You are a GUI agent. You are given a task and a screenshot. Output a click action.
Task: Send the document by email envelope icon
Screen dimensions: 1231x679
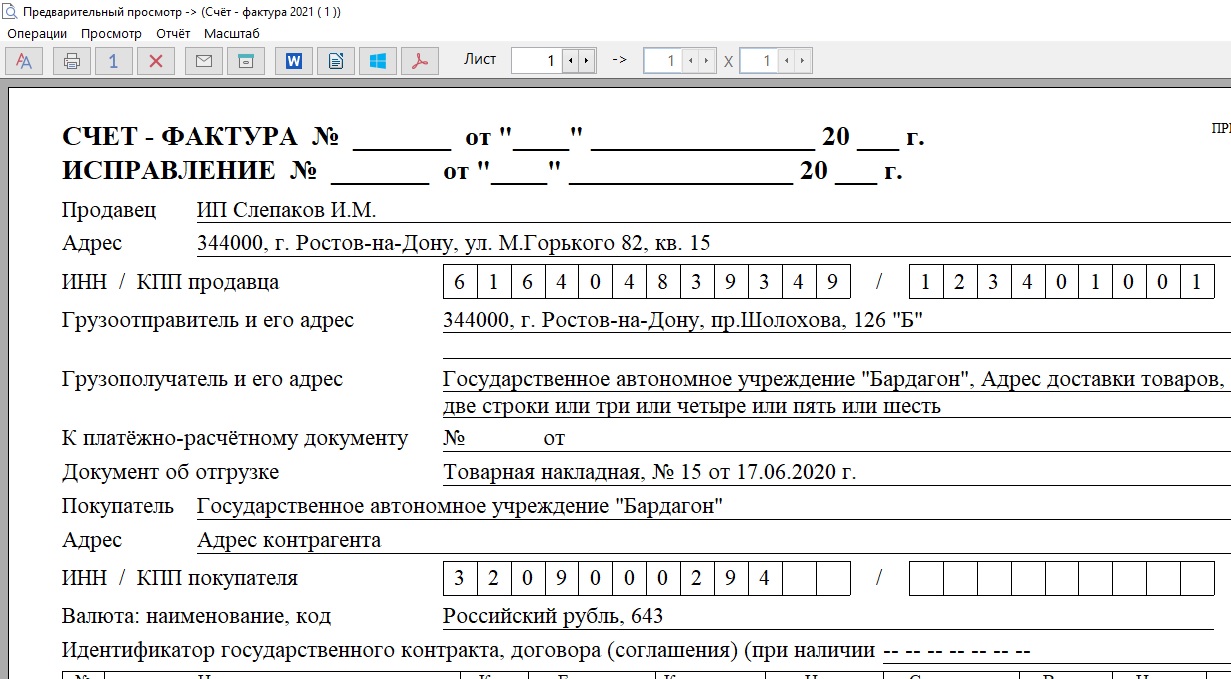(x=204, y=61)
